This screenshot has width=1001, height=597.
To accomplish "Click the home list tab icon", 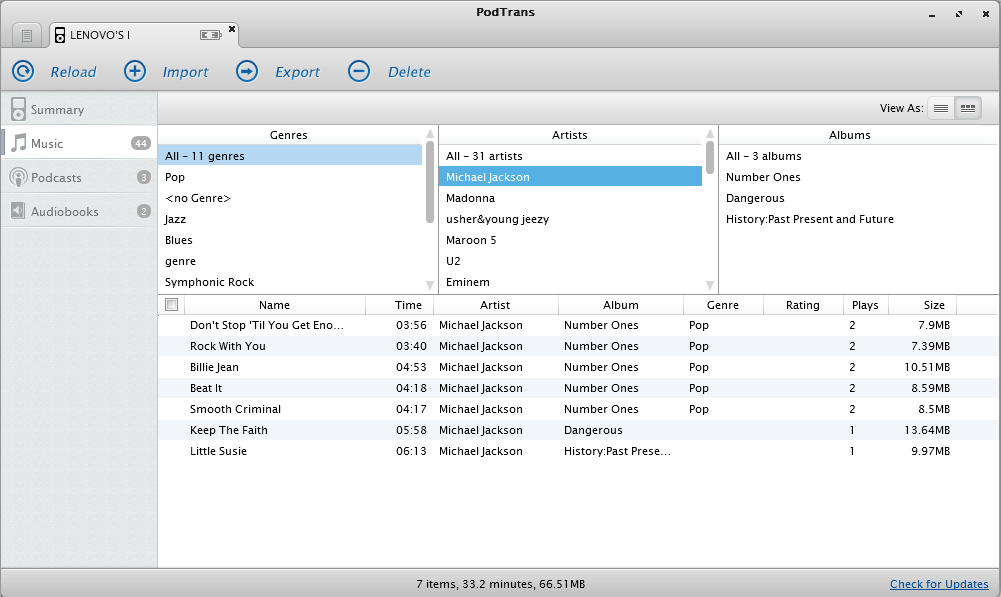I will point(27,35).
